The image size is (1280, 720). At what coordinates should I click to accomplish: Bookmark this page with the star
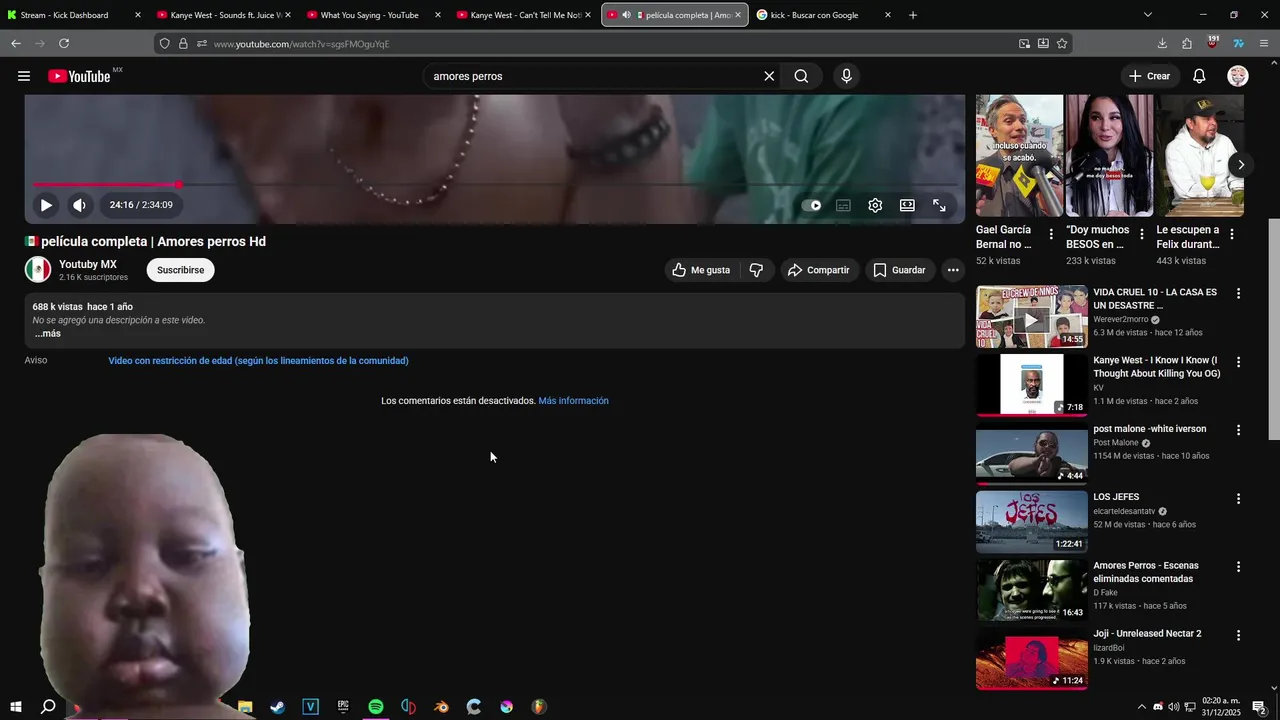(x=1062, y=43)
